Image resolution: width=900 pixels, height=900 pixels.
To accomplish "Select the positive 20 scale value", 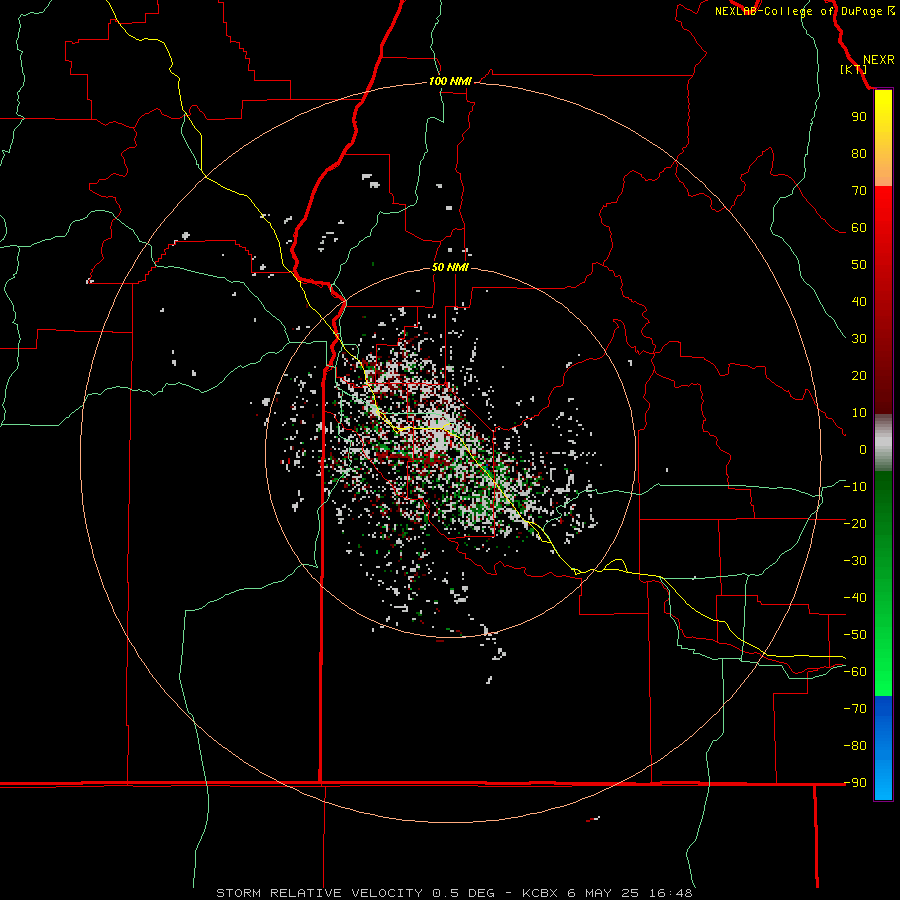I will pos(859,376).
